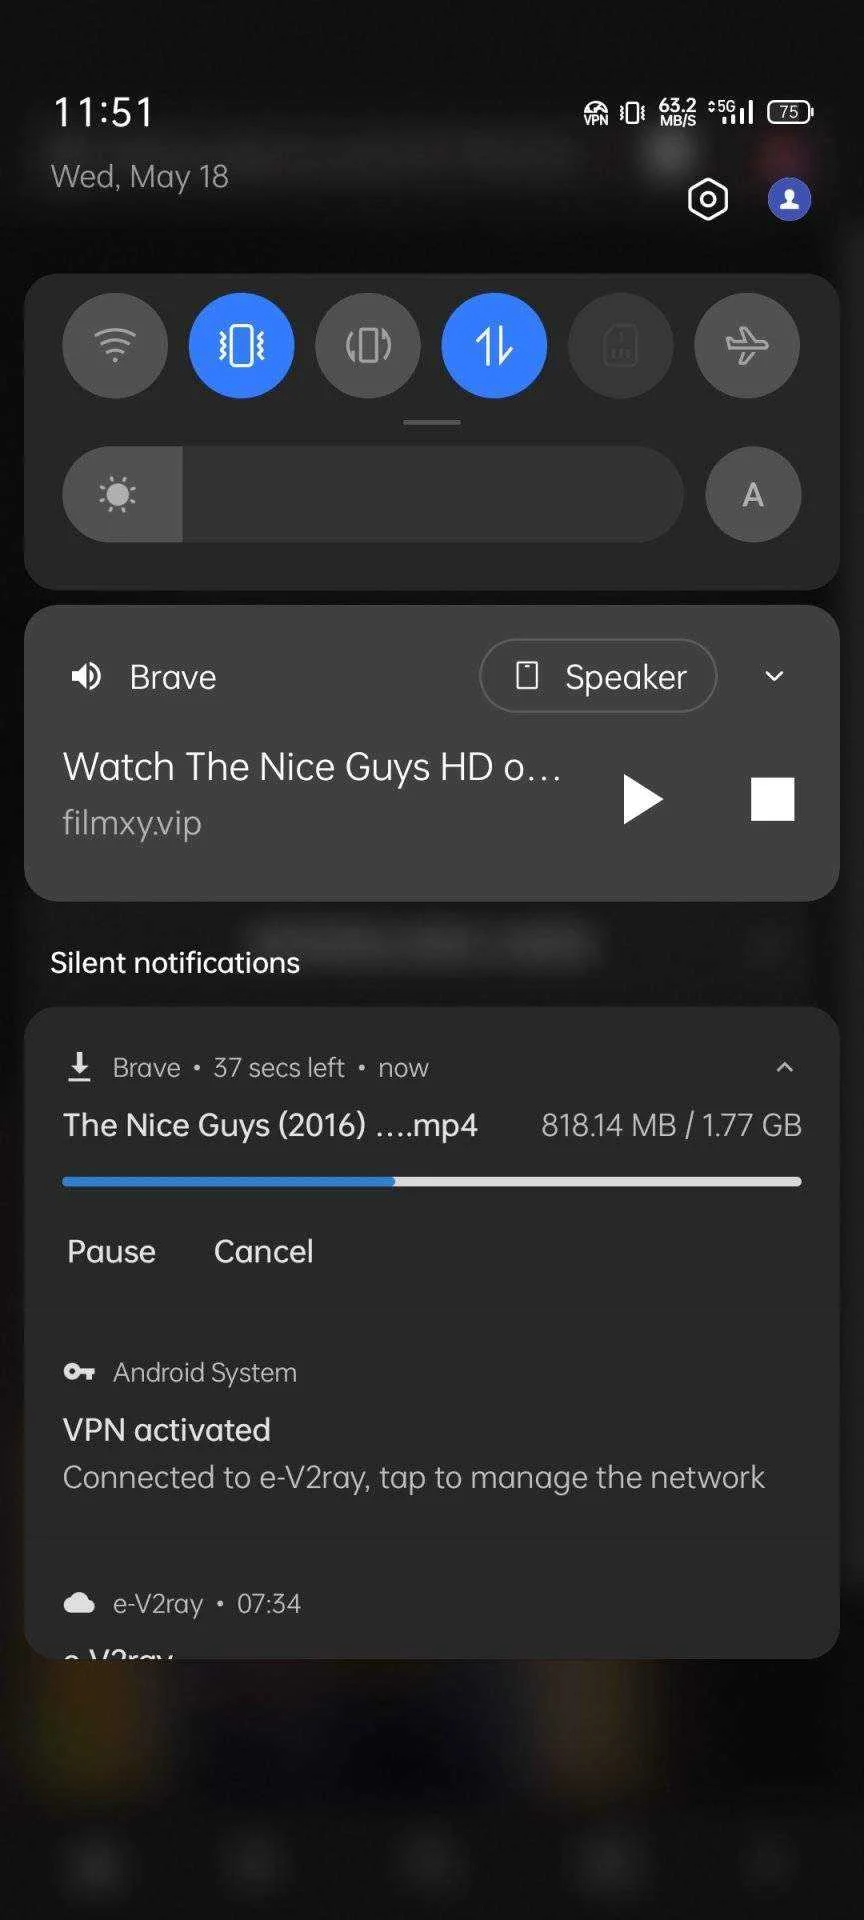Open the VPN activated notification
Screen dimensions: 864x1920
point(166,1430)
